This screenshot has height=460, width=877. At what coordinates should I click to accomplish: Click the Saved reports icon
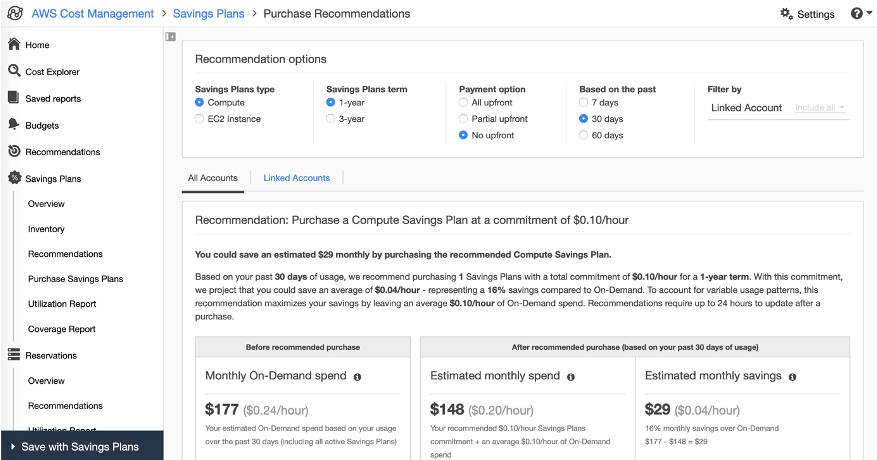[14, 98]
